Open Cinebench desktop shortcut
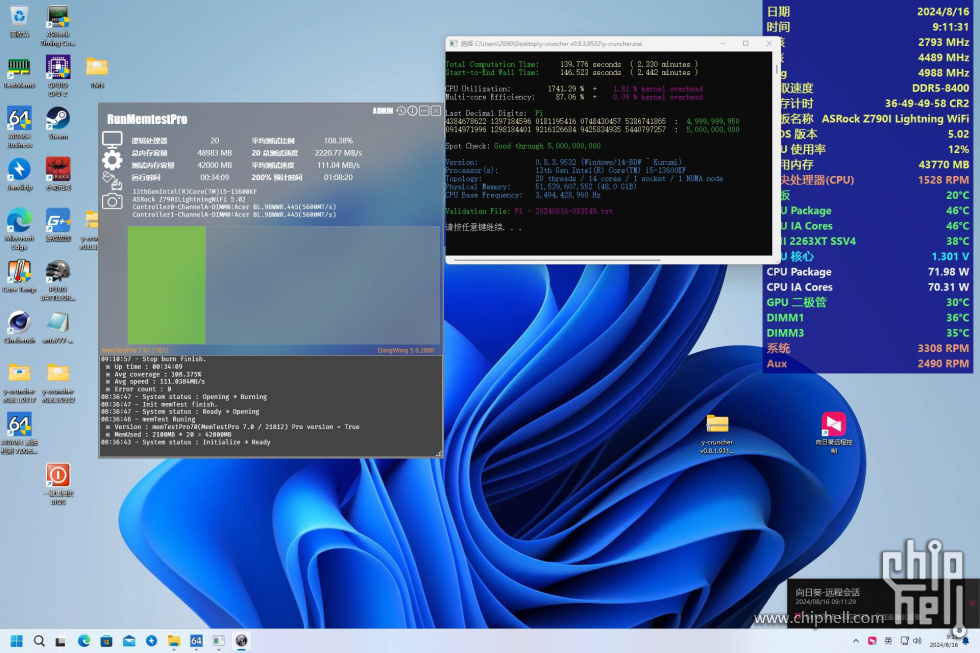Viewport: 980px width, 653px height. click(19, 328)
